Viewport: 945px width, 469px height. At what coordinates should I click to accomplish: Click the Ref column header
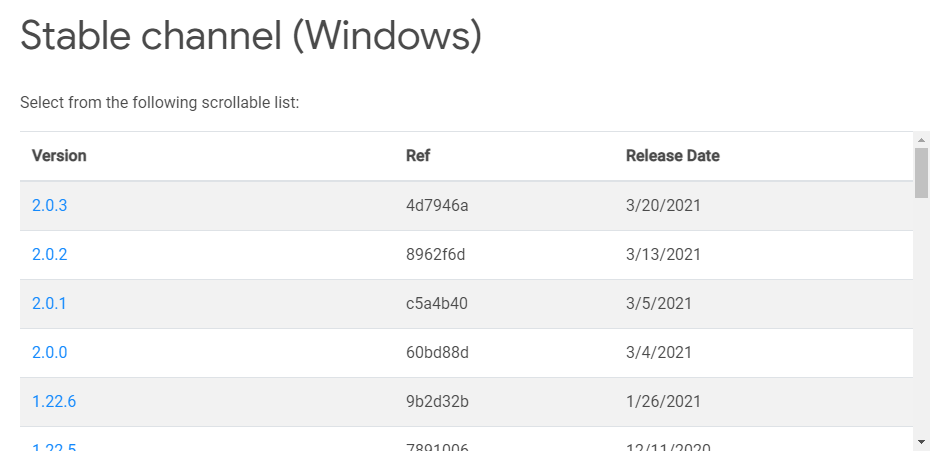[418, 156]
